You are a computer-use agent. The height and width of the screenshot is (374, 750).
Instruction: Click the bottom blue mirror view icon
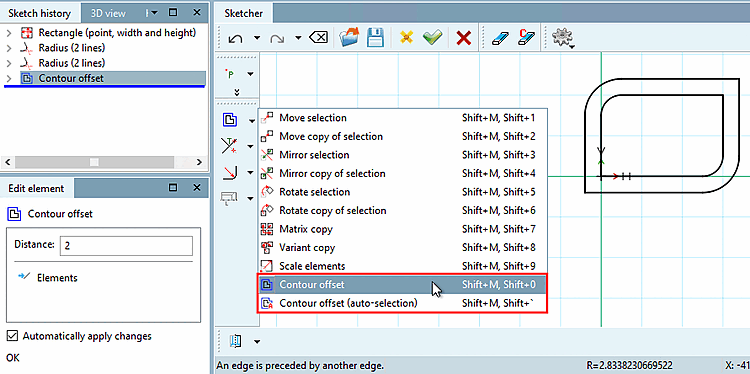(236, 341)
